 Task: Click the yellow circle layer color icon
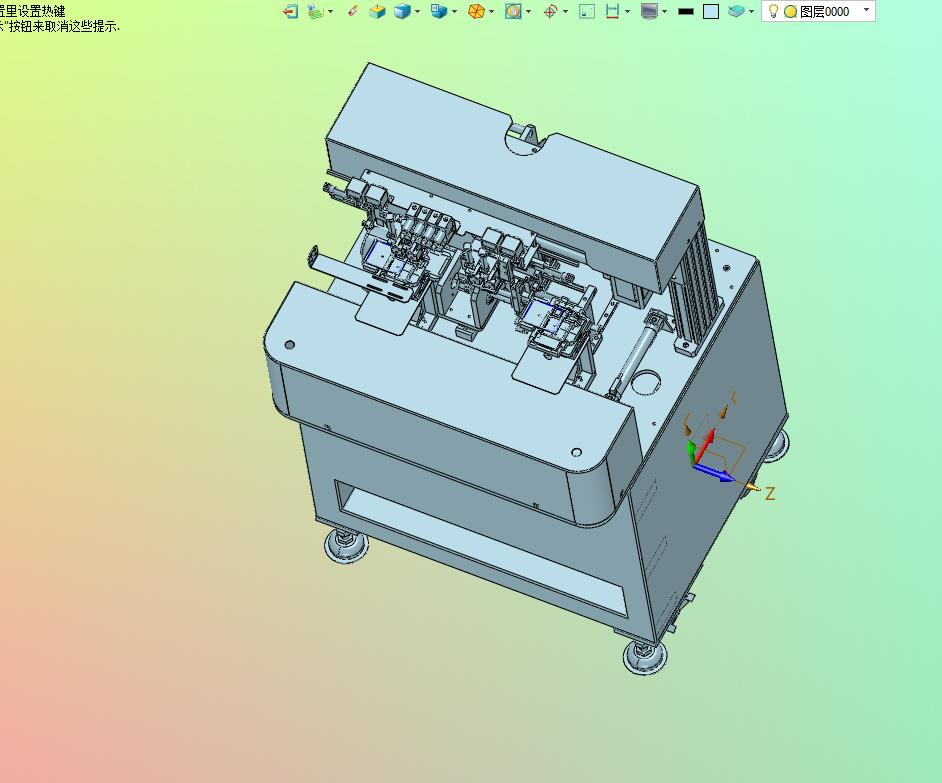point(791,12)
